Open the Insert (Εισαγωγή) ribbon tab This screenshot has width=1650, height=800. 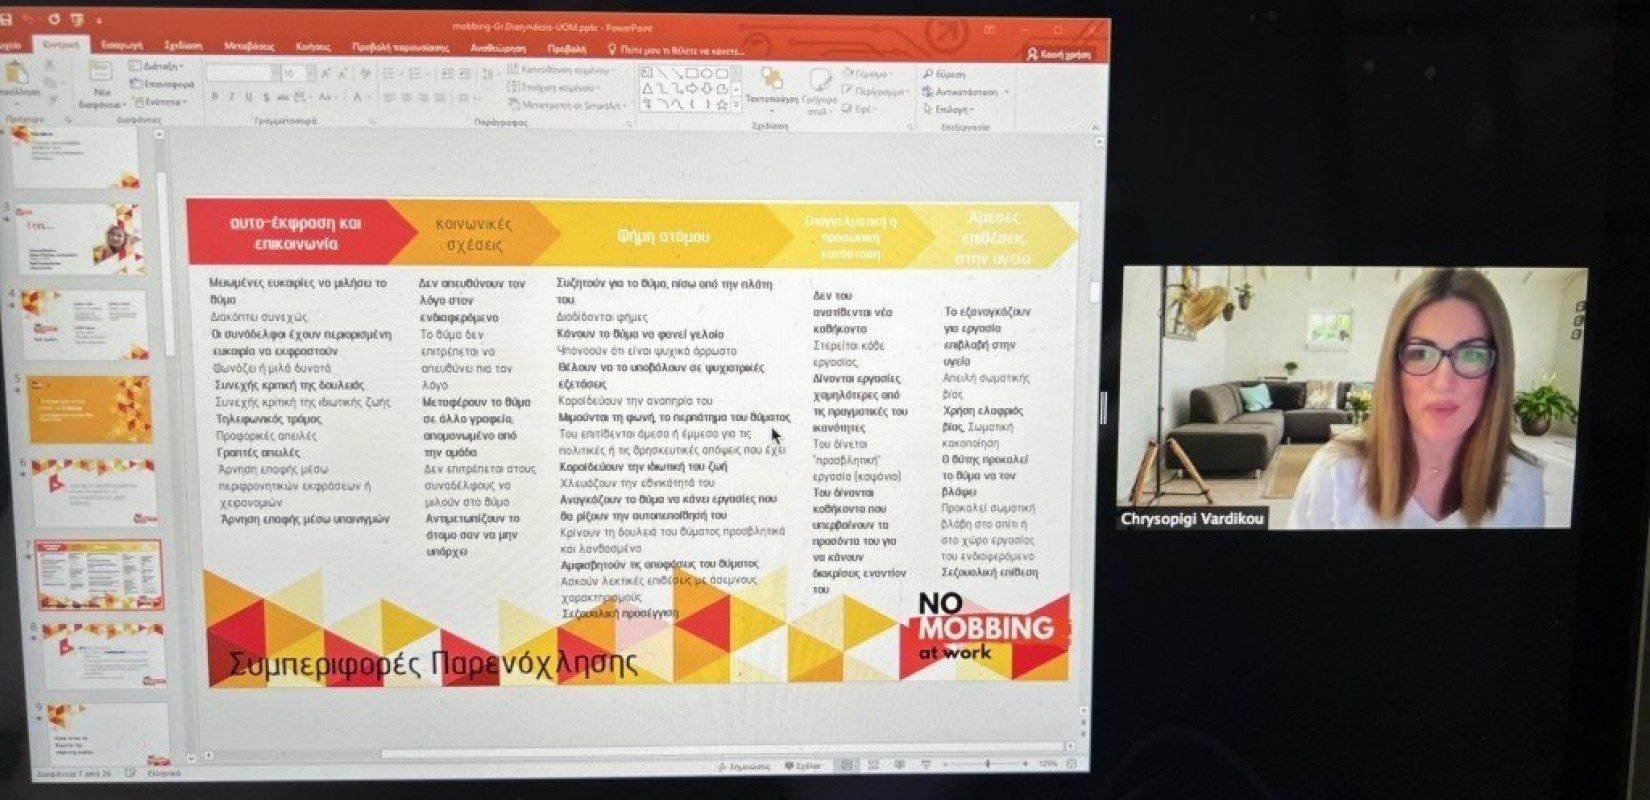tap(122, 45)
